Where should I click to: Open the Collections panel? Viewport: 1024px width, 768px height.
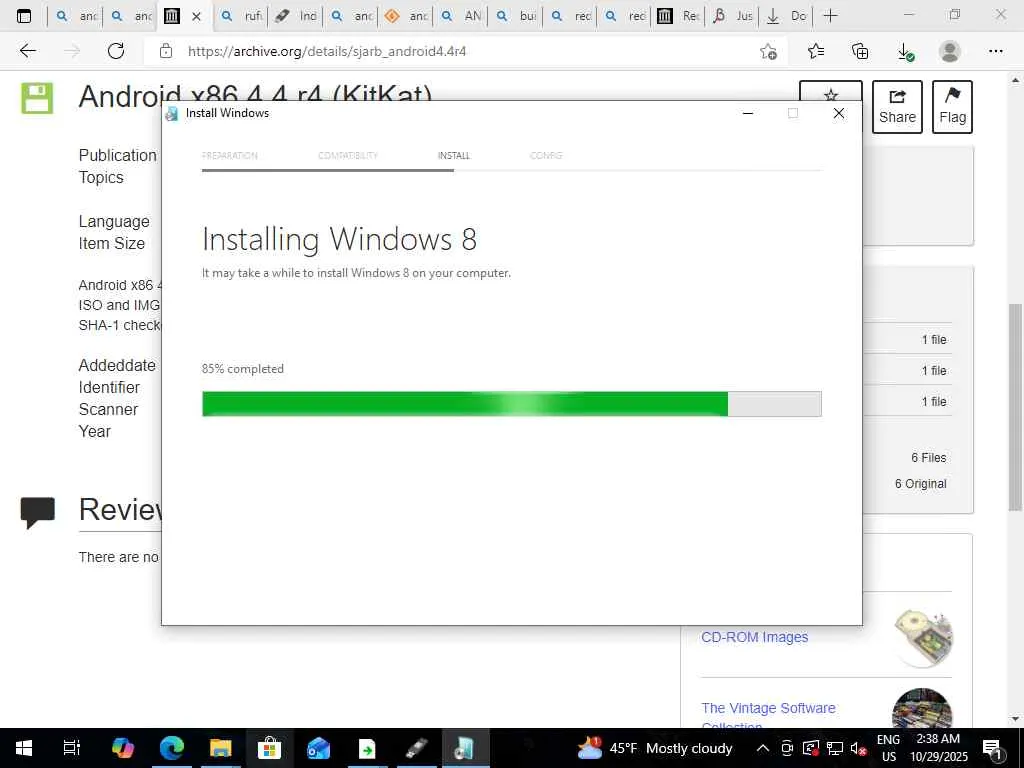[860, 51]
